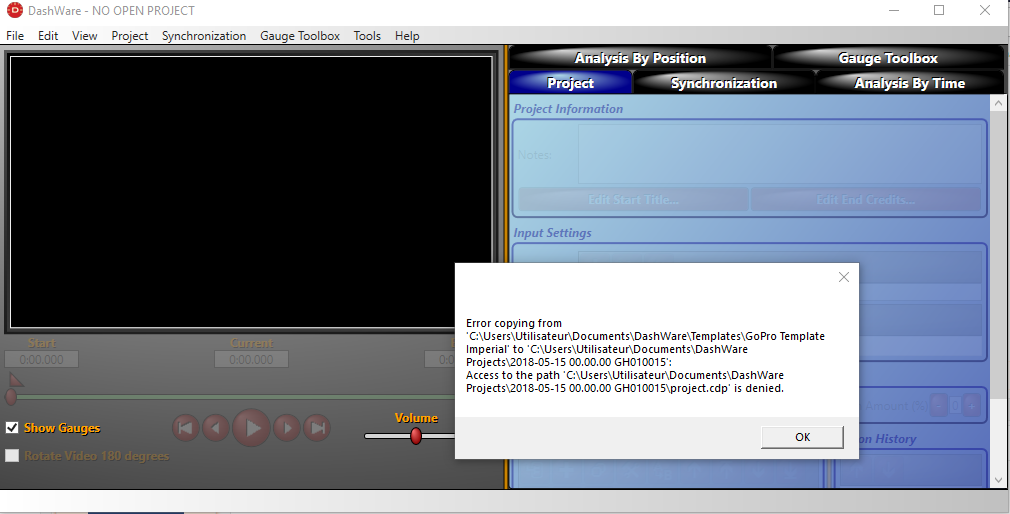The height and width of the screenshot is (514, 1010).
Task: Click the Amount minus stepper button
Action: [939, 406]
